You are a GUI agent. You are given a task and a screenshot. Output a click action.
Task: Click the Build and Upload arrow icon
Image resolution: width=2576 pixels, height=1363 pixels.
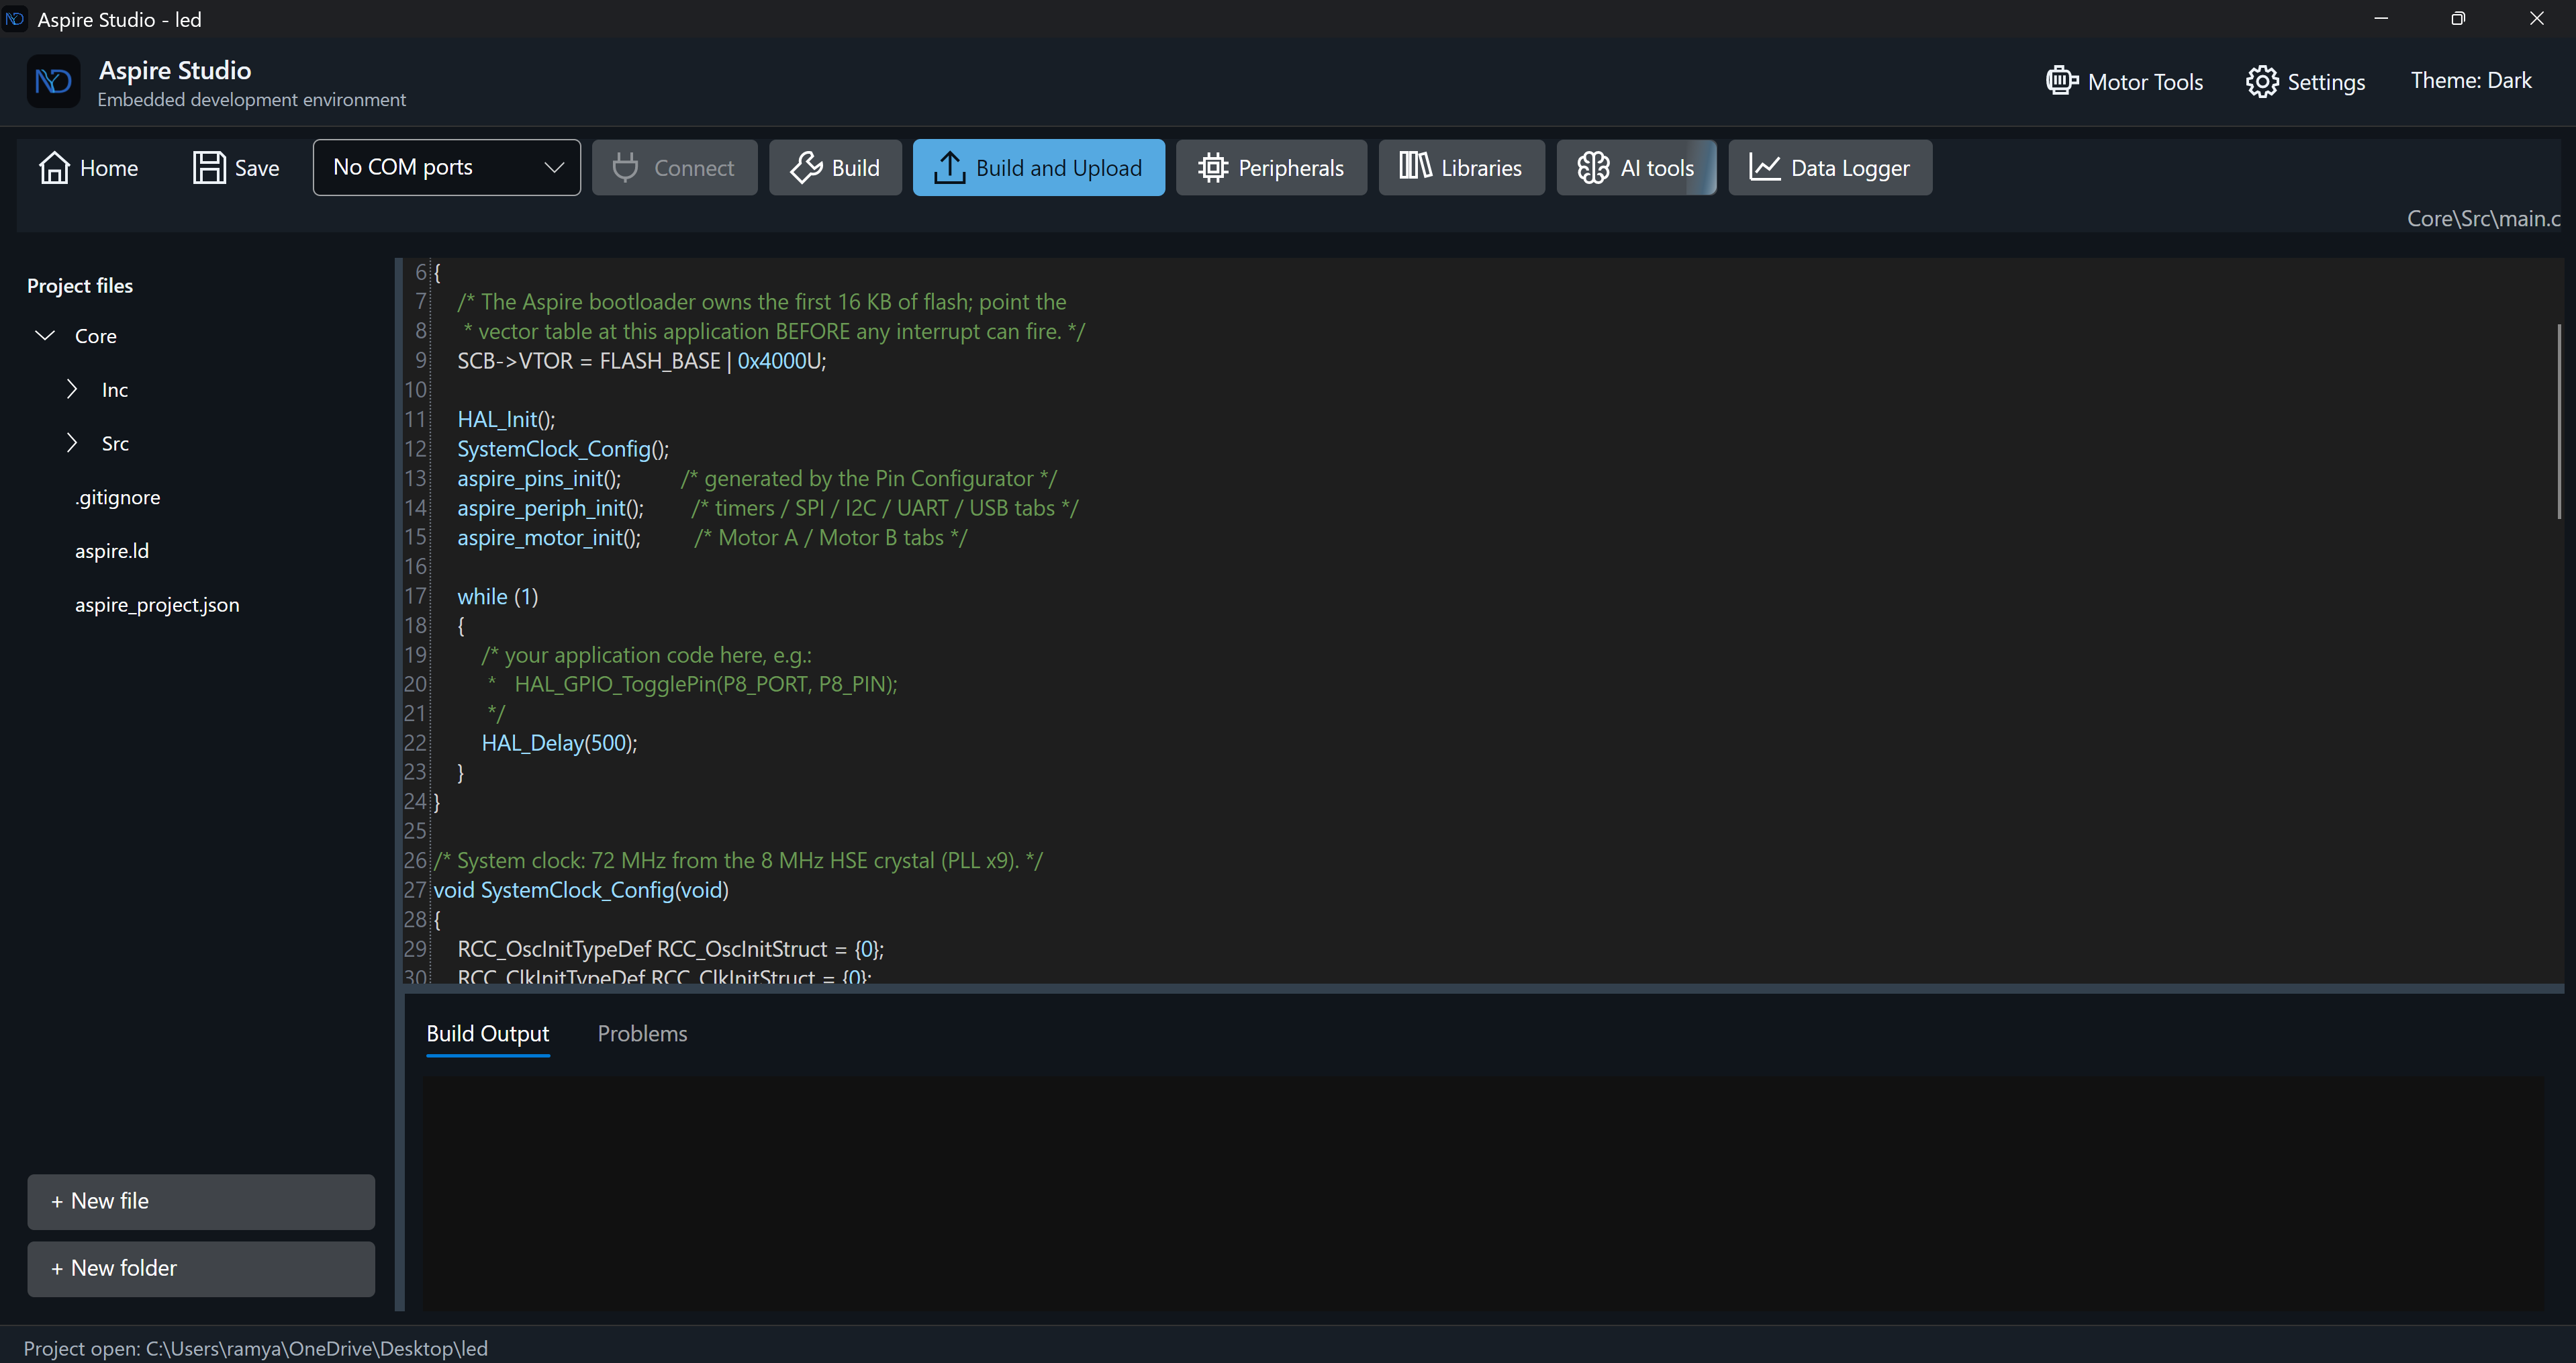coord(949,168)
